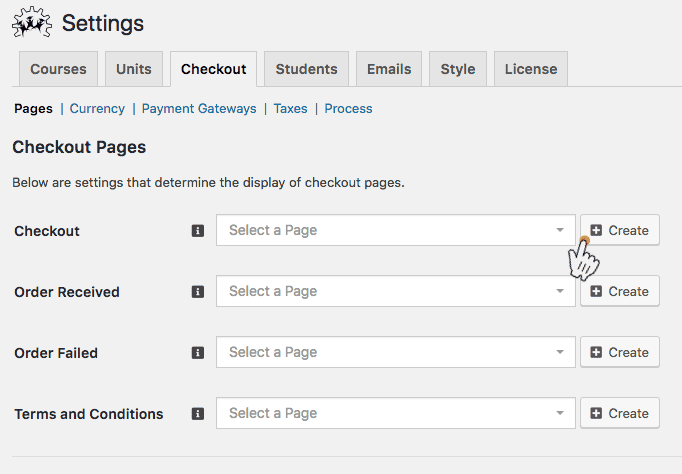Open the Taxes sub-section
The width and height of the screenshot is (682, 474).
[291, 108]
